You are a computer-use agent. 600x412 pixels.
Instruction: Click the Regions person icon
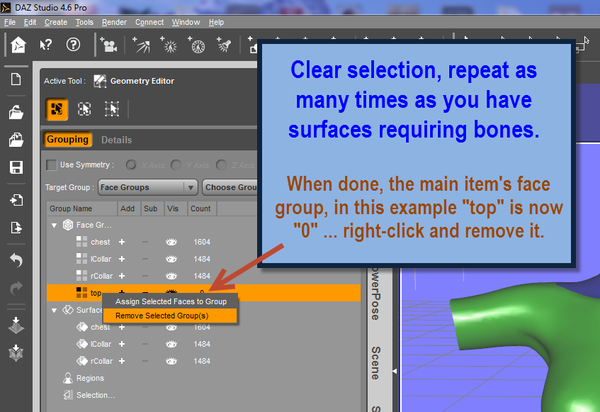(68, 378)
